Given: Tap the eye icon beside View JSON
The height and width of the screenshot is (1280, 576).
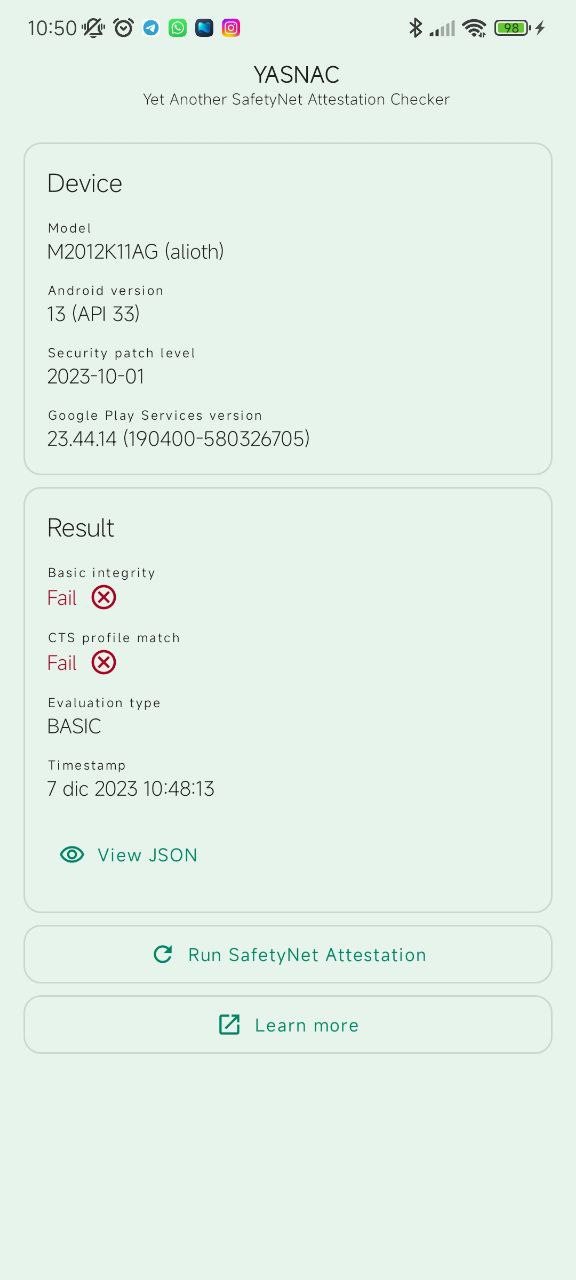Looking at the screenshot, I should [x=72, y=854].
